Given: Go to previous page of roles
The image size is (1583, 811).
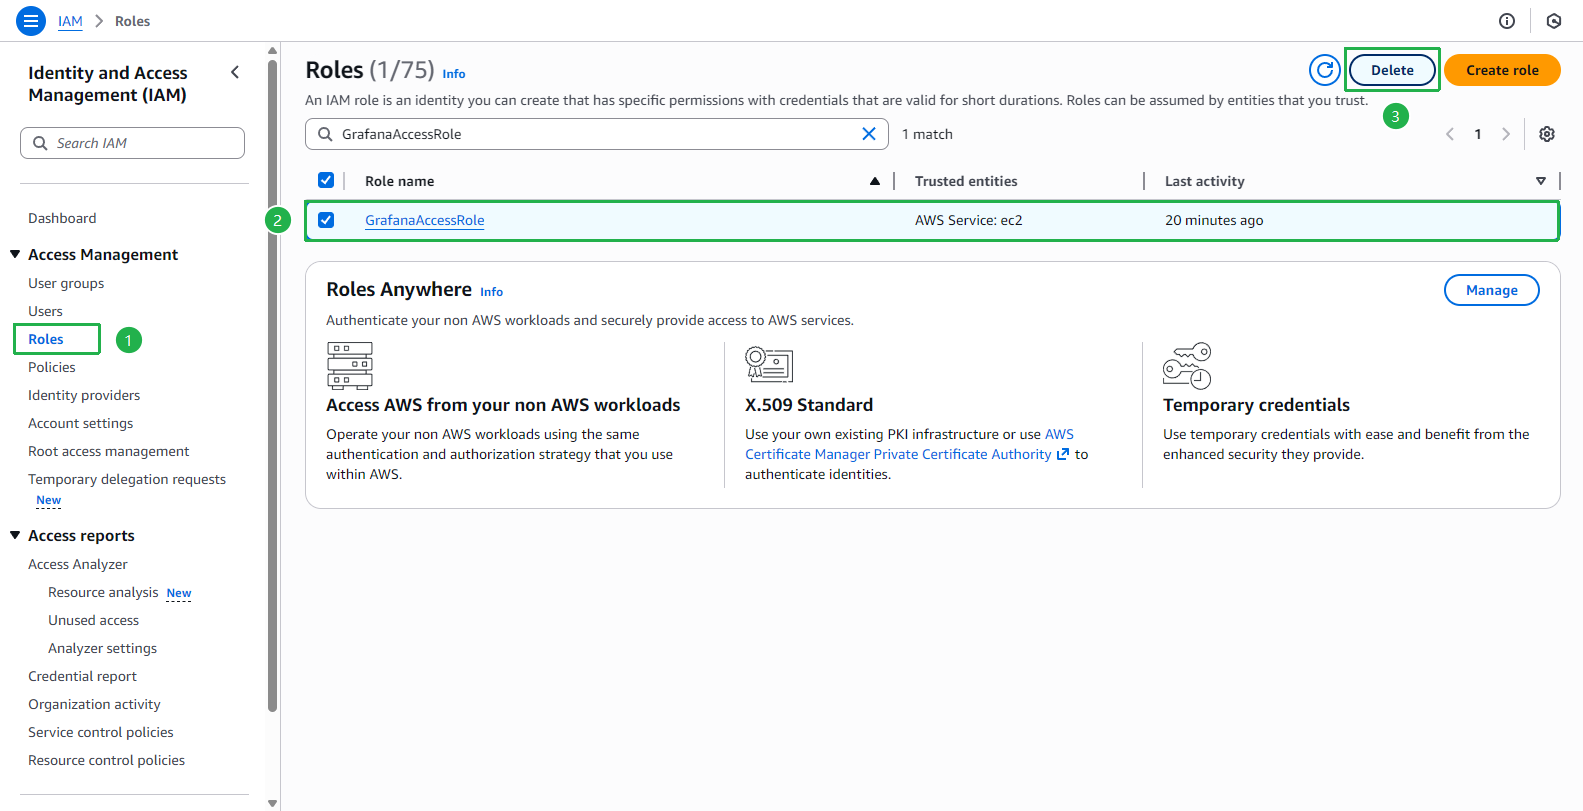Looking at the screenshot, I should pos(1450,134).
